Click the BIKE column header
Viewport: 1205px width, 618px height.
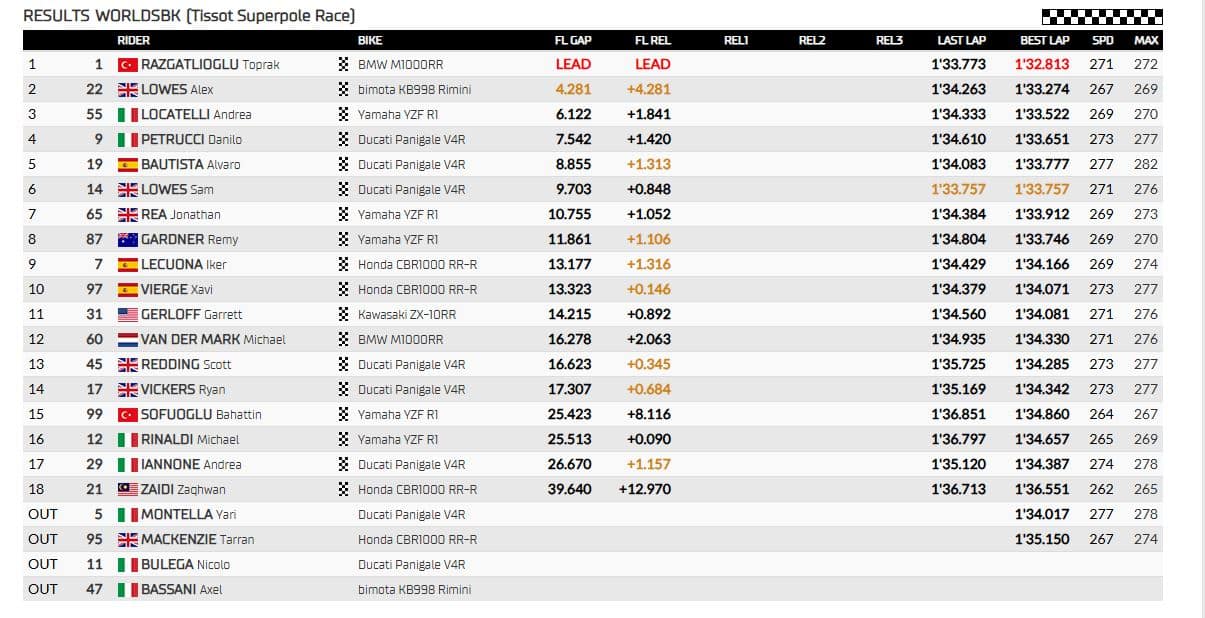(x=370, y=40)
